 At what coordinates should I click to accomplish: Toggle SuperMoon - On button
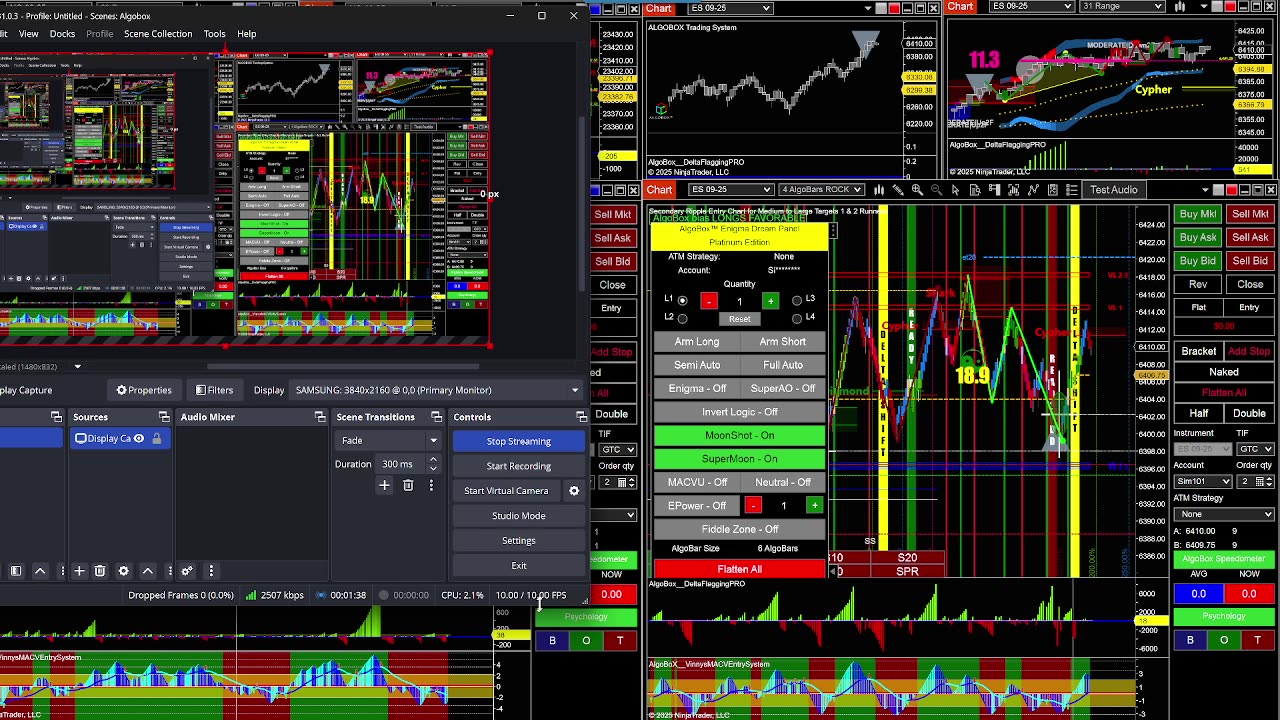click(x=740, y=459)
